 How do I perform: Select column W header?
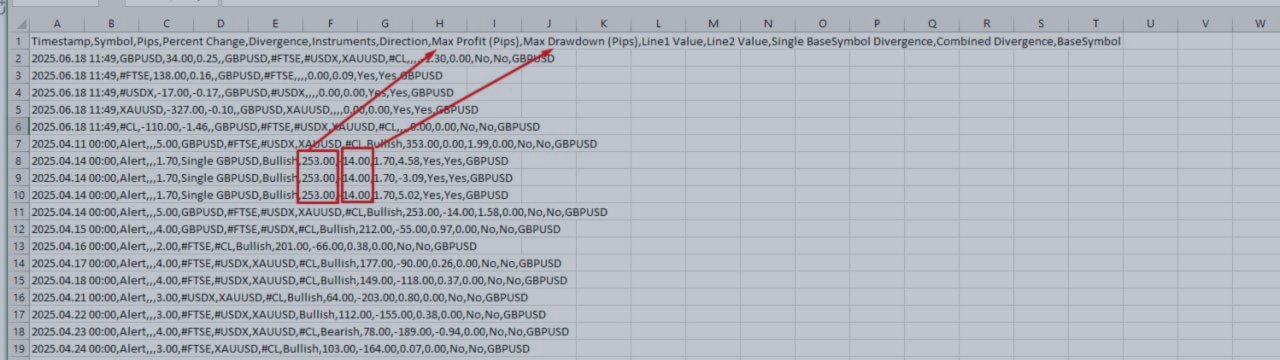point(1258,23)
